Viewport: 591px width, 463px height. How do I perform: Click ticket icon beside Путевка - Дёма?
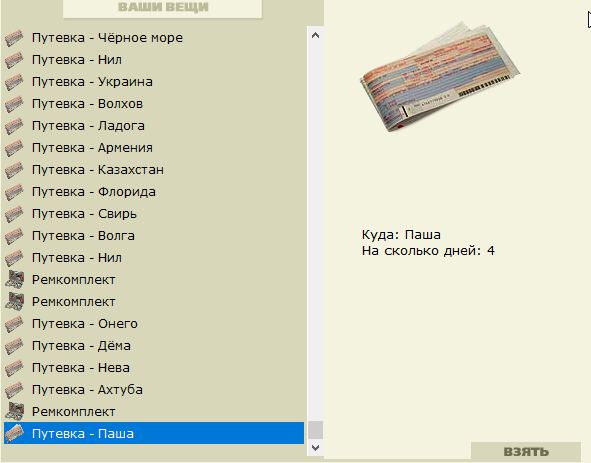[14, 346]
